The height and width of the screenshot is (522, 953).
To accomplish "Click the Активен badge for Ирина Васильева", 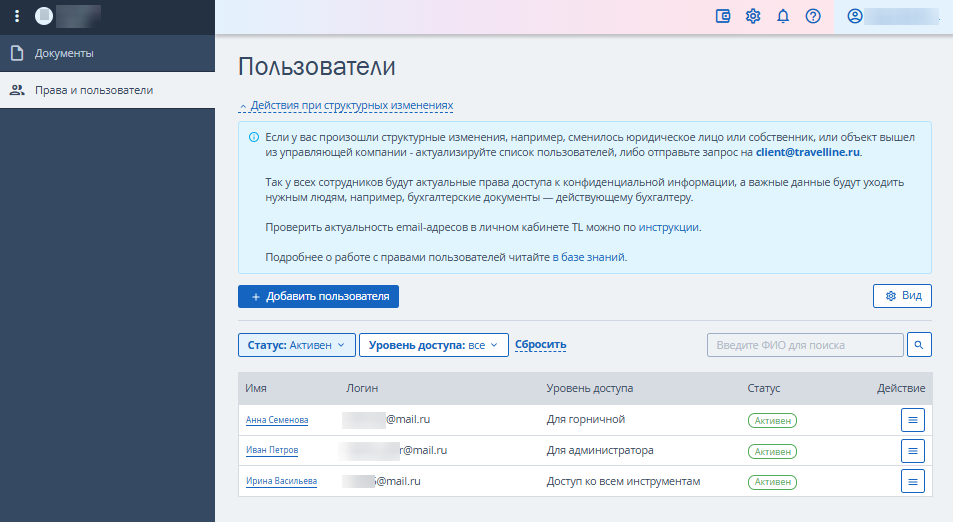I will click(x=772, y=482).
